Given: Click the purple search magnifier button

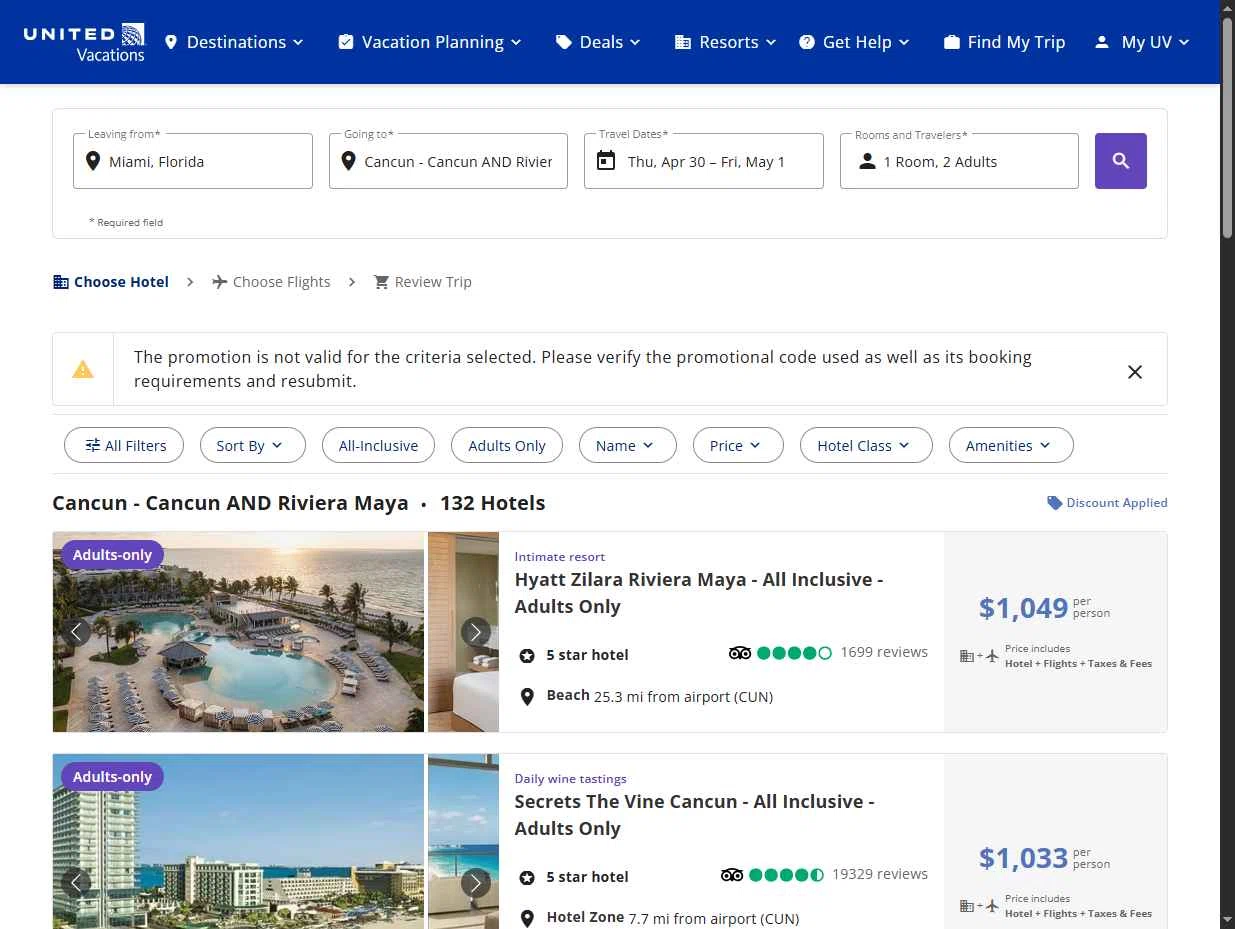Looking at the screenshot, I should click(1120, 161).
